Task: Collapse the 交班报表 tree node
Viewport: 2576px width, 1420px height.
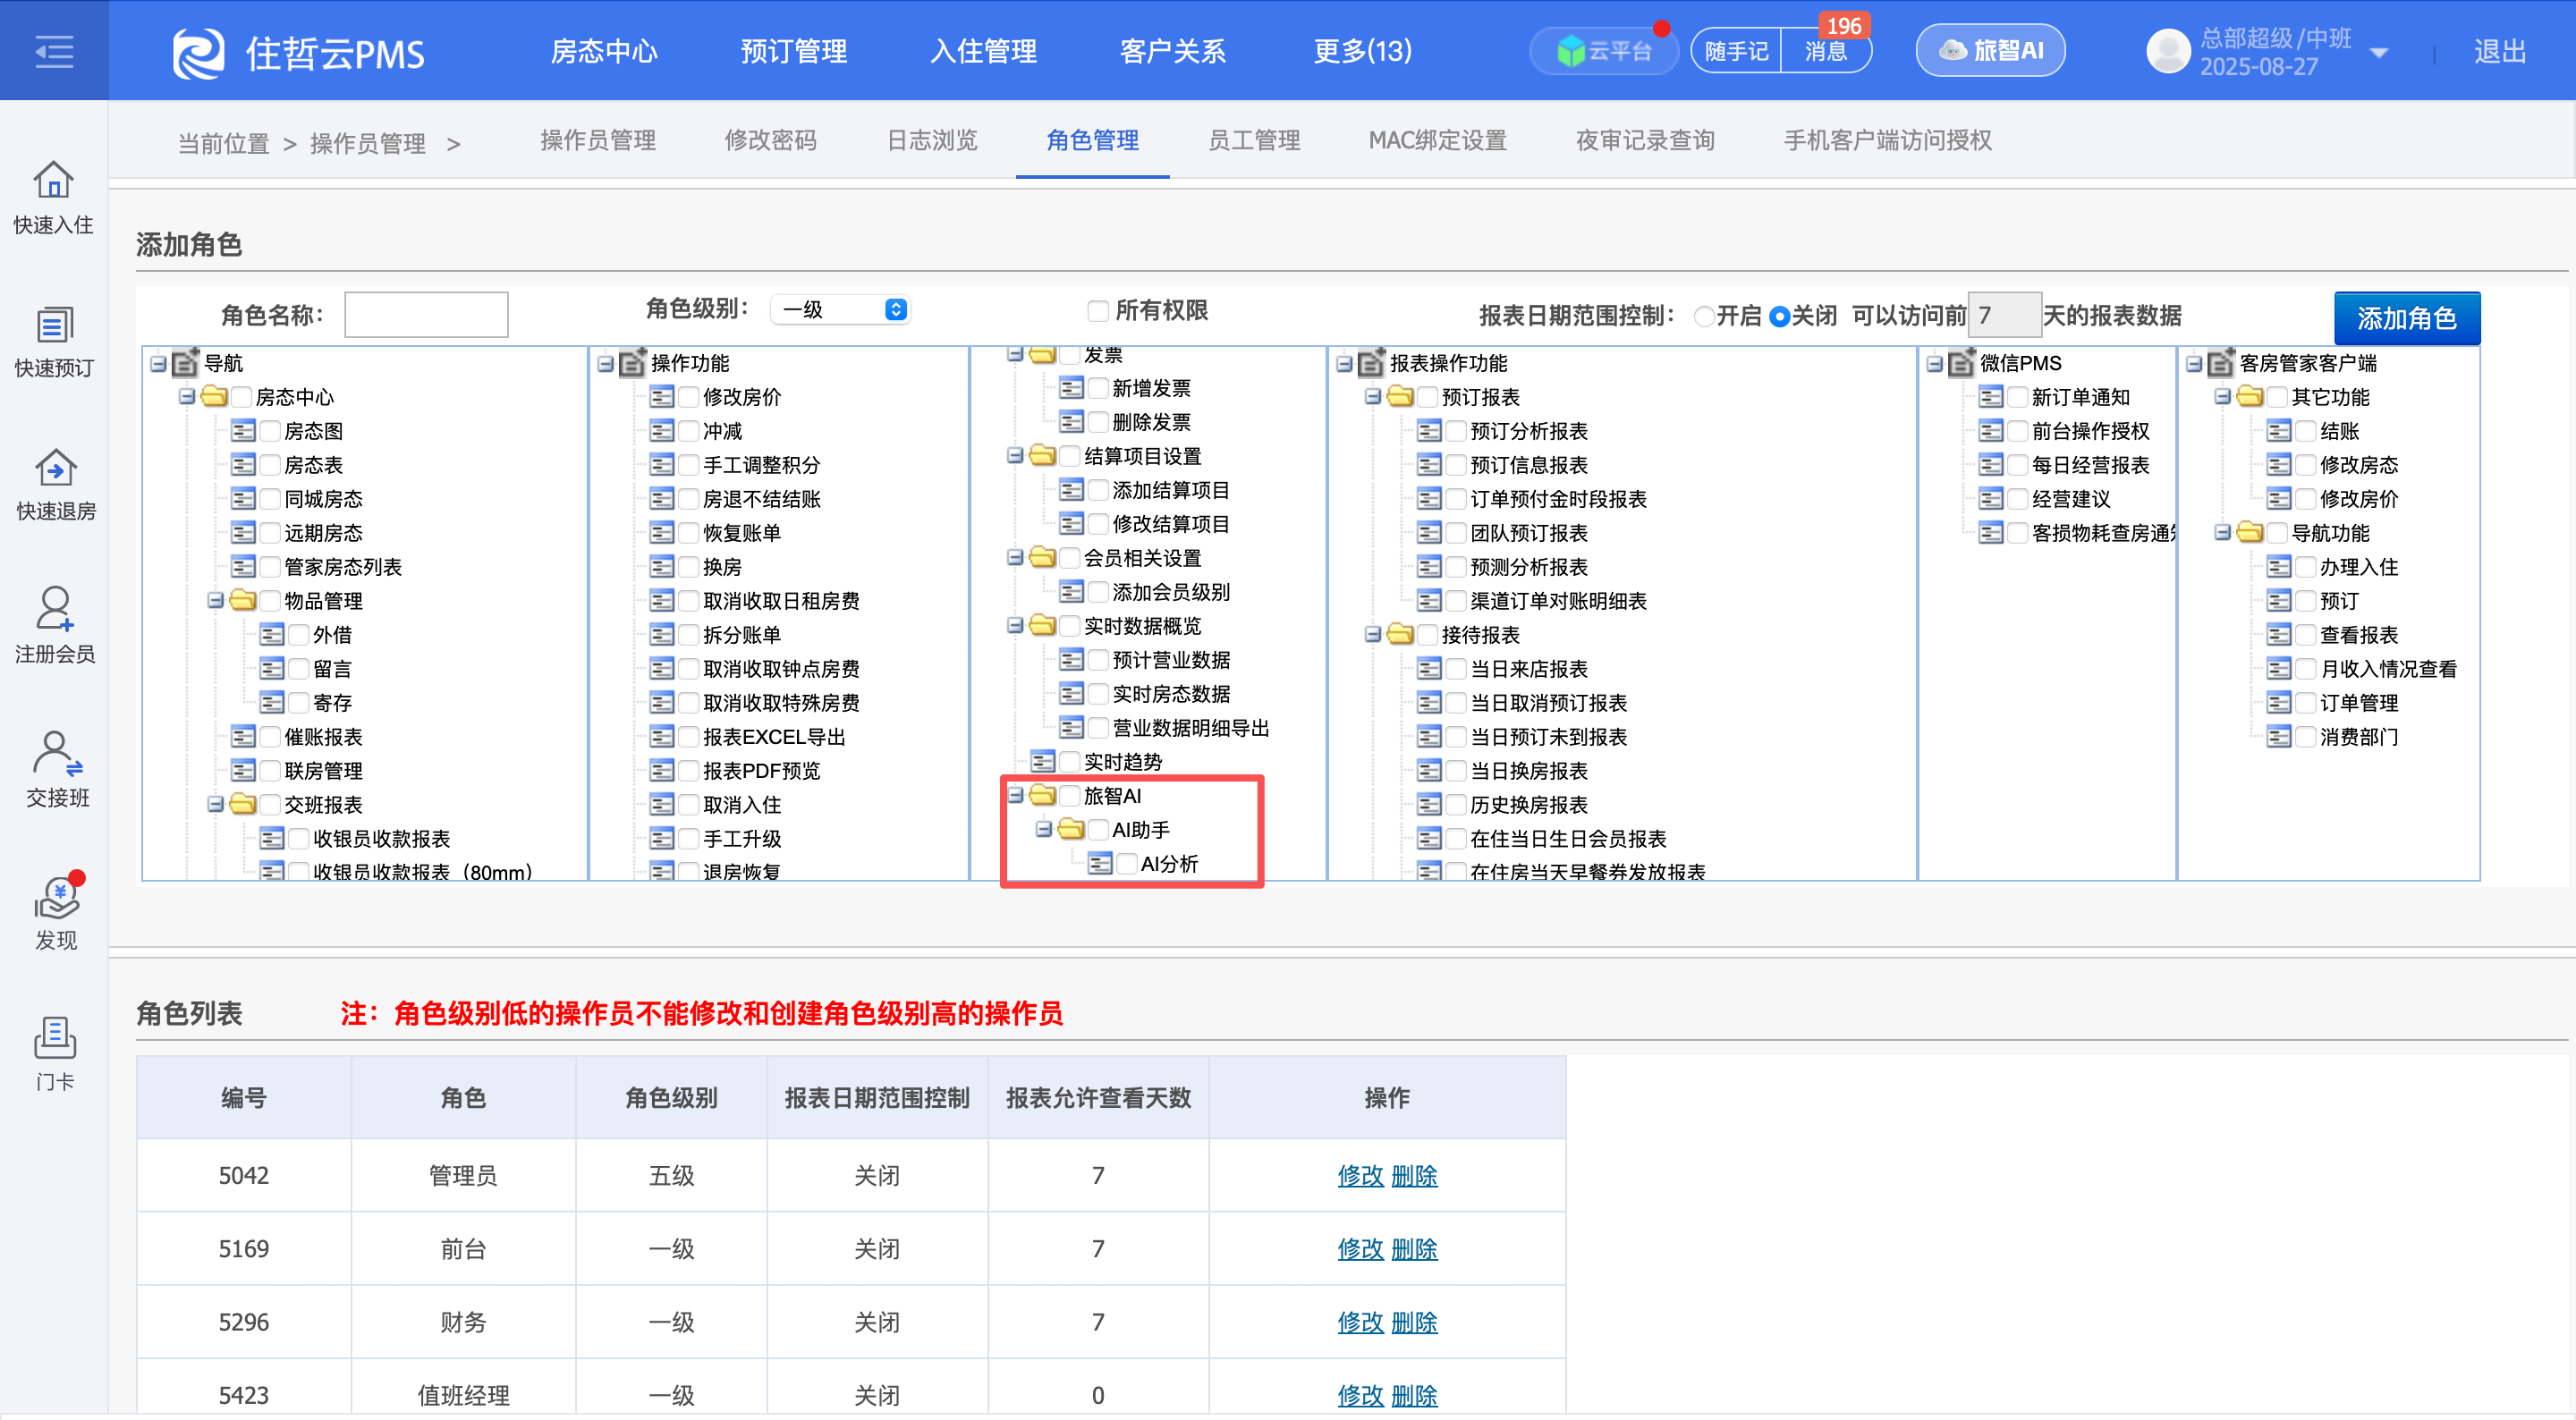Action: click(x=215, y=805)
